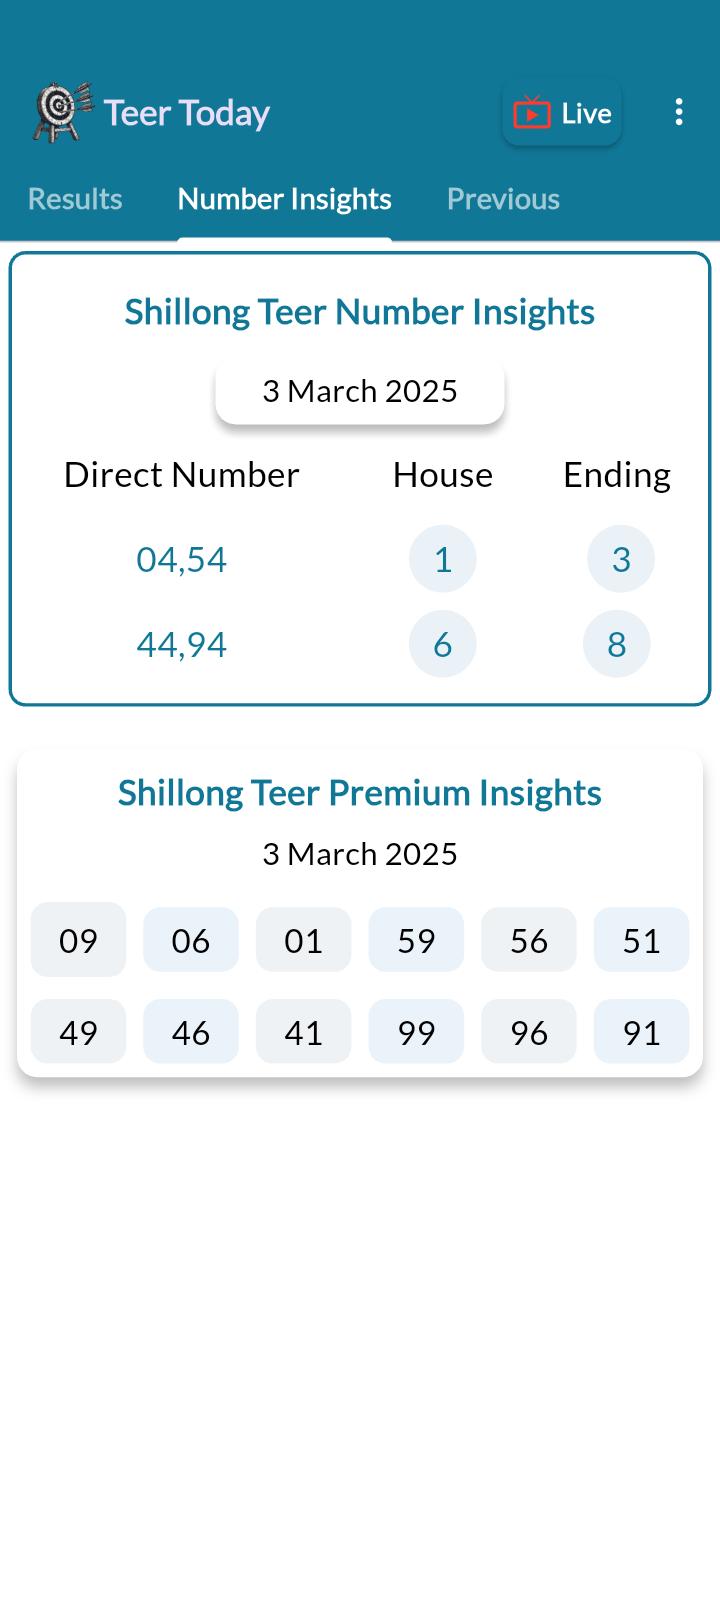The height and width of the screenshot is (1600, 720).
Task: Tap House number 1 circle
Action: point(443,559)
